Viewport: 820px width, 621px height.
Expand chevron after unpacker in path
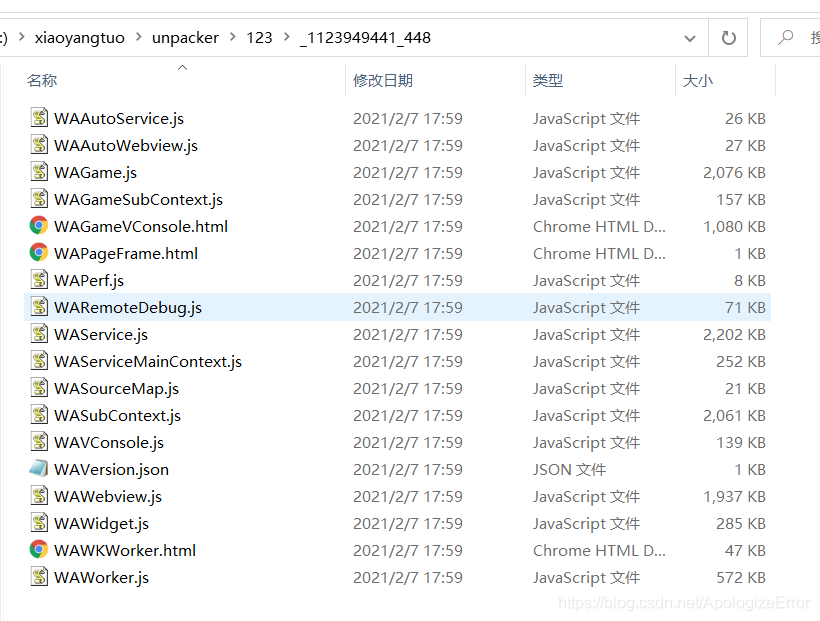click(233, 37)
